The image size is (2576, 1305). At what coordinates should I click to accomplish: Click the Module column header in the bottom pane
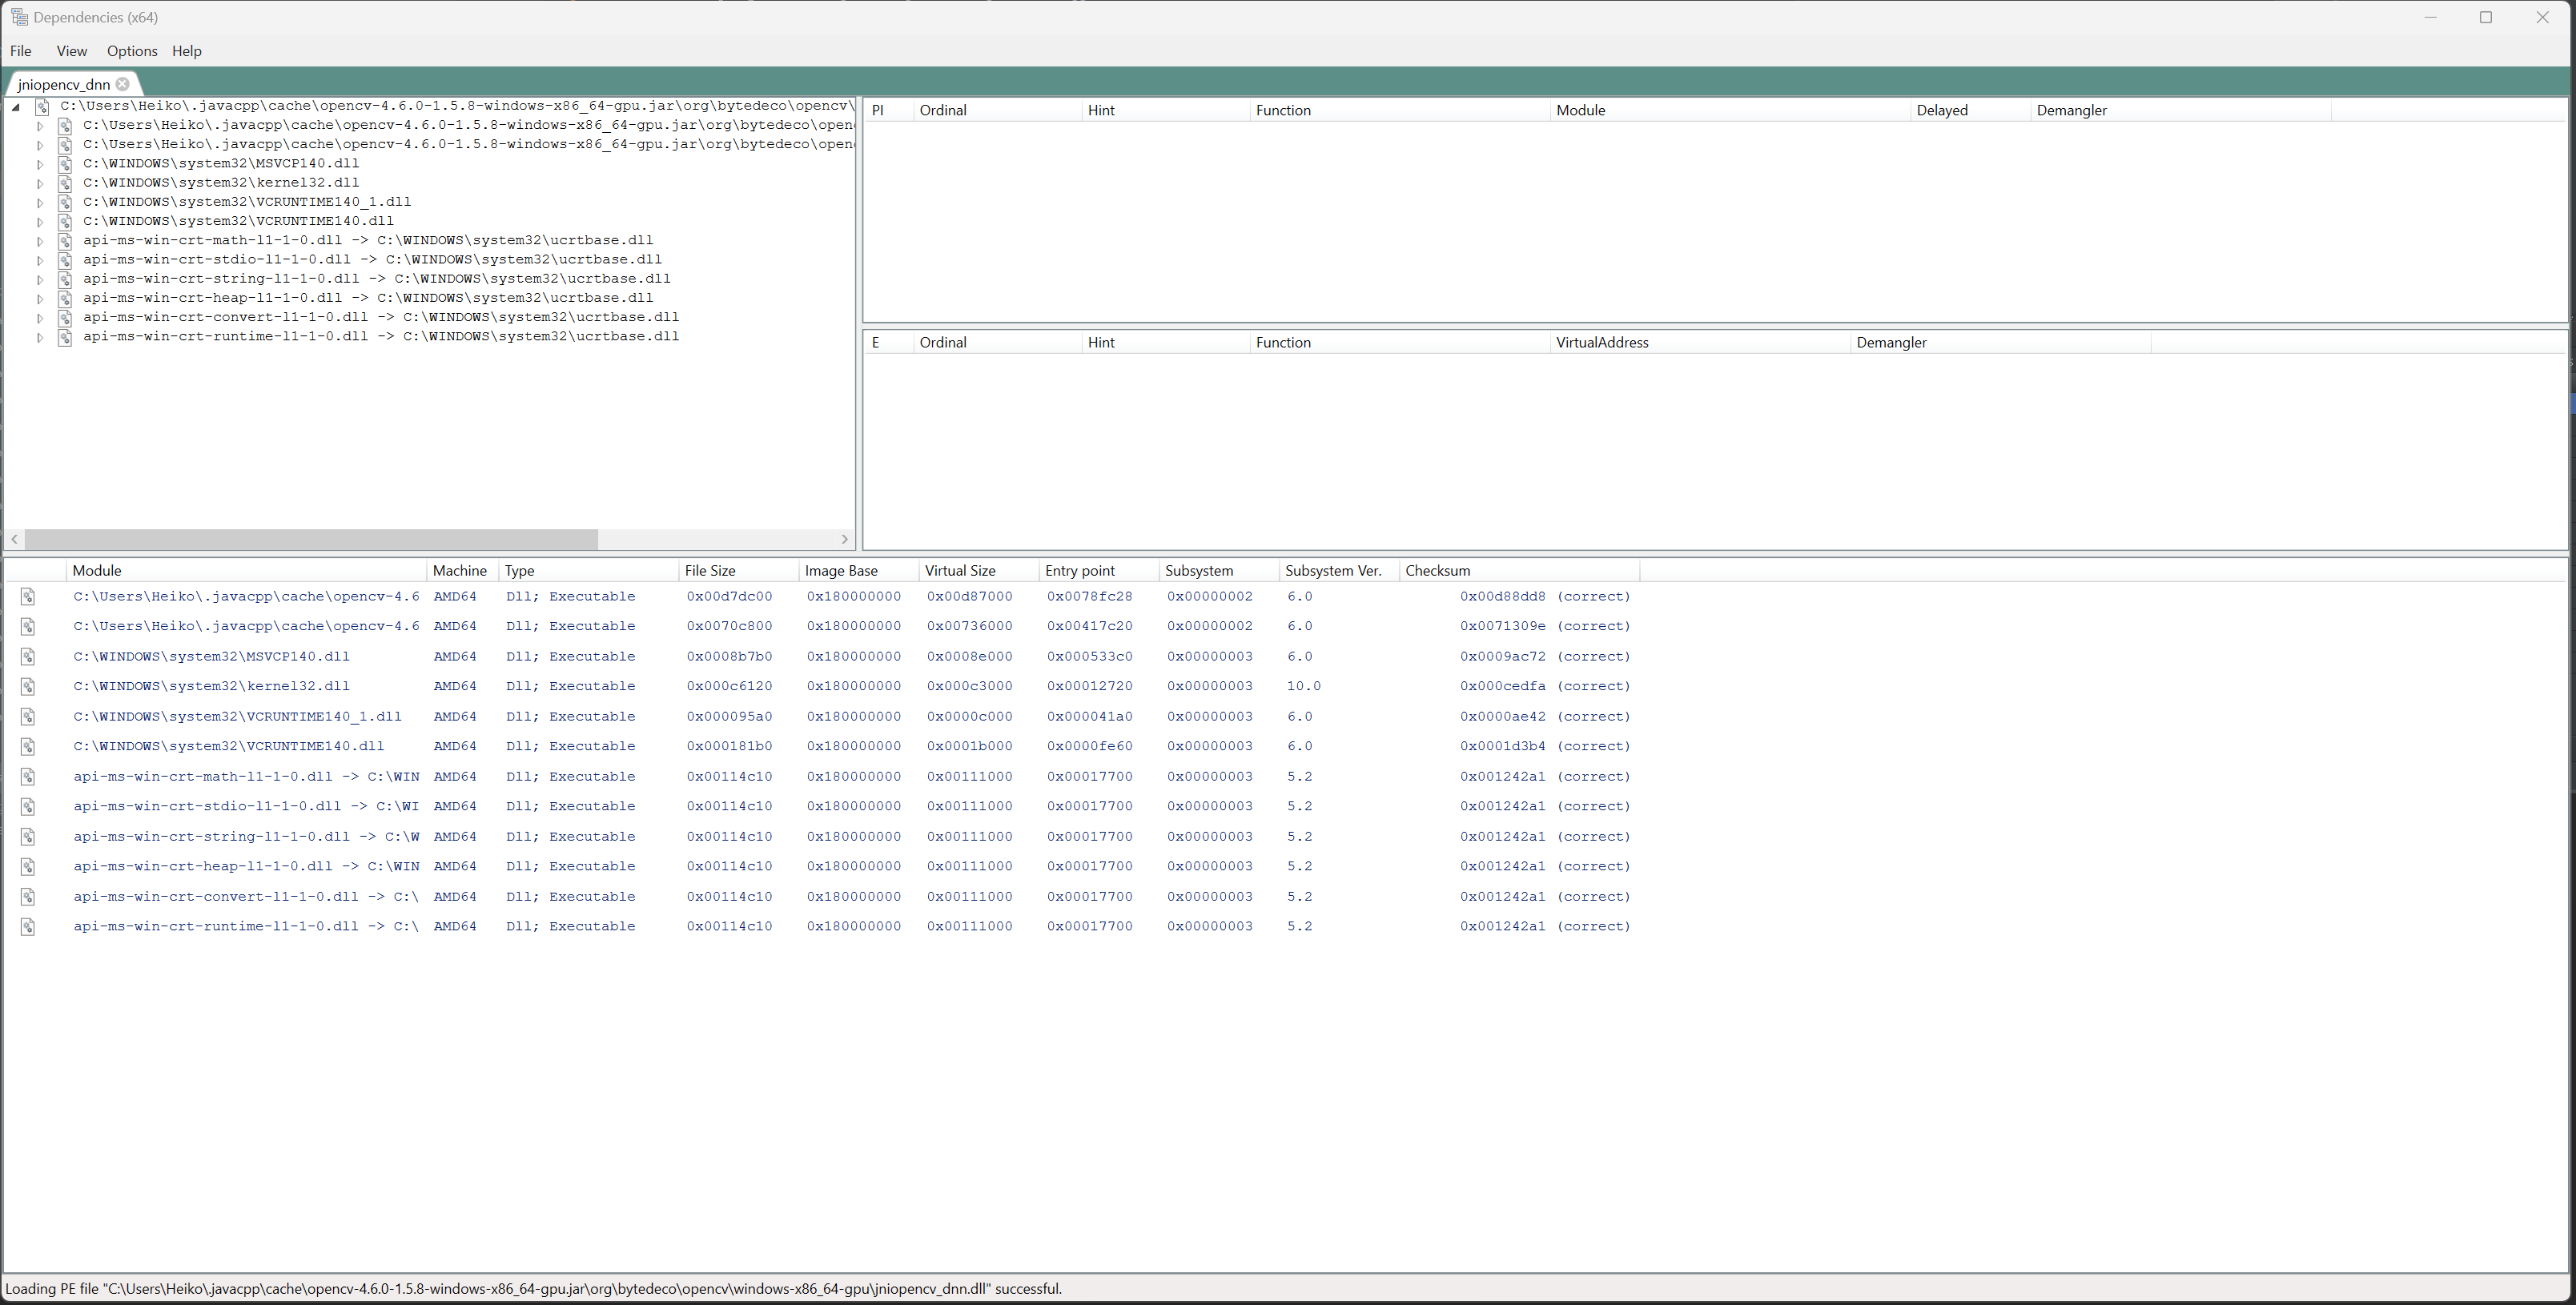click(97, 570)
